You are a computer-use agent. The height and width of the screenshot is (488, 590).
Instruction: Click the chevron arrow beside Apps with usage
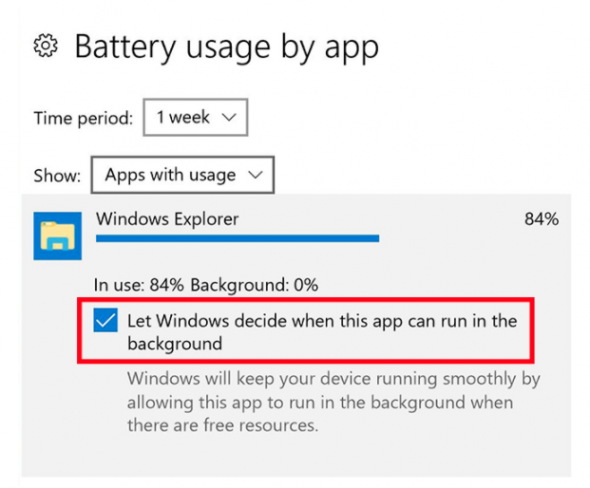pos(255,175)
